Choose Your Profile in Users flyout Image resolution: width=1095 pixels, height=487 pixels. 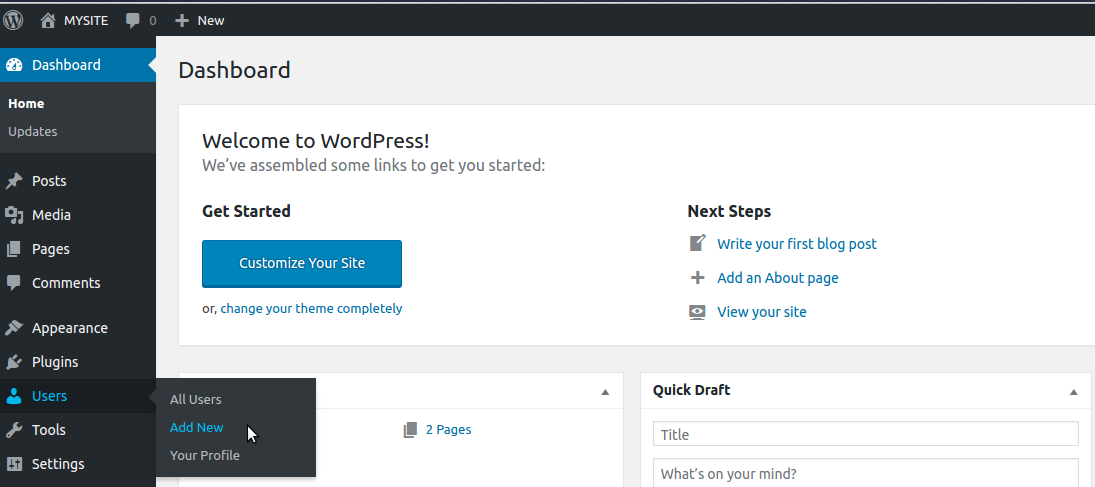click(205, 456)
